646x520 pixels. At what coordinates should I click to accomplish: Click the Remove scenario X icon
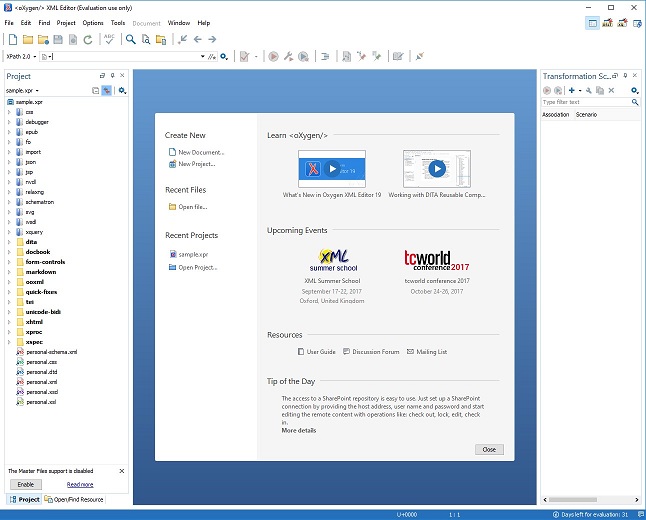[x=611, y=90]
